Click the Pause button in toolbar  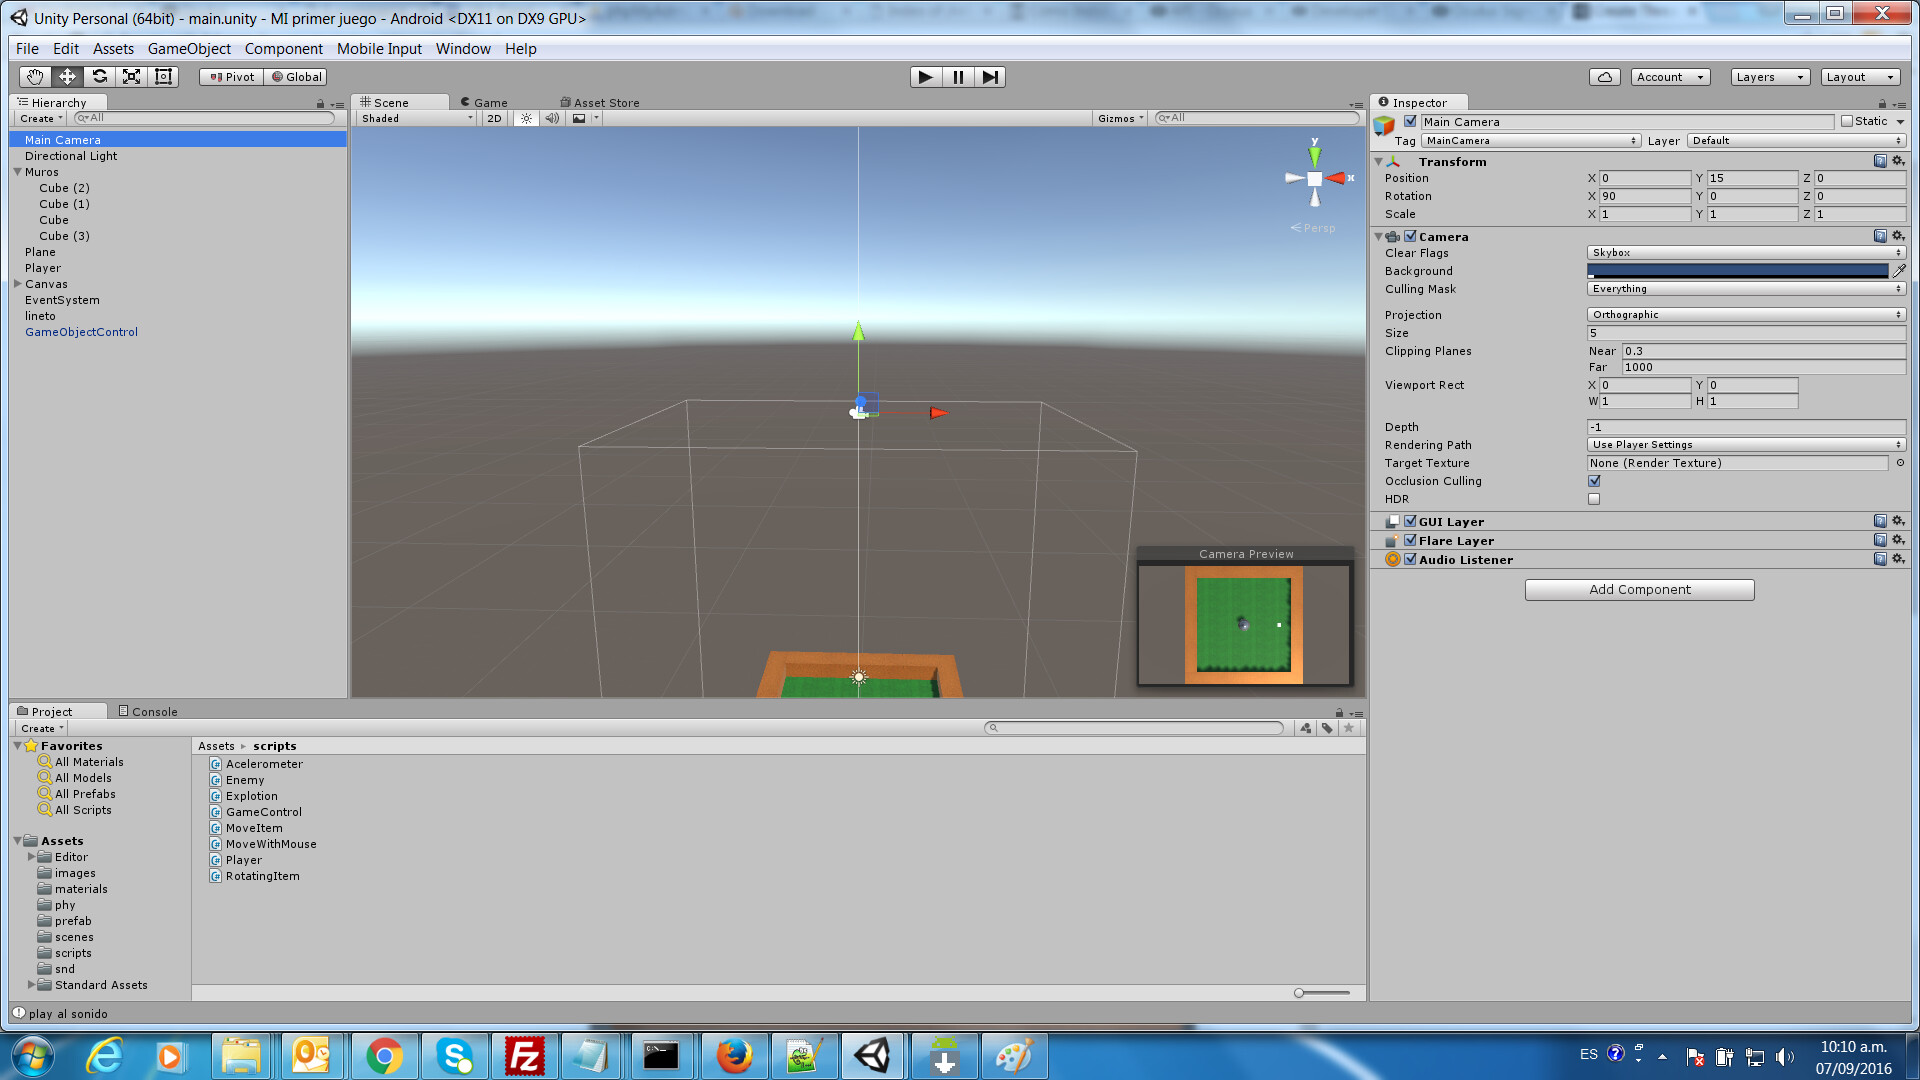(957, 76)
